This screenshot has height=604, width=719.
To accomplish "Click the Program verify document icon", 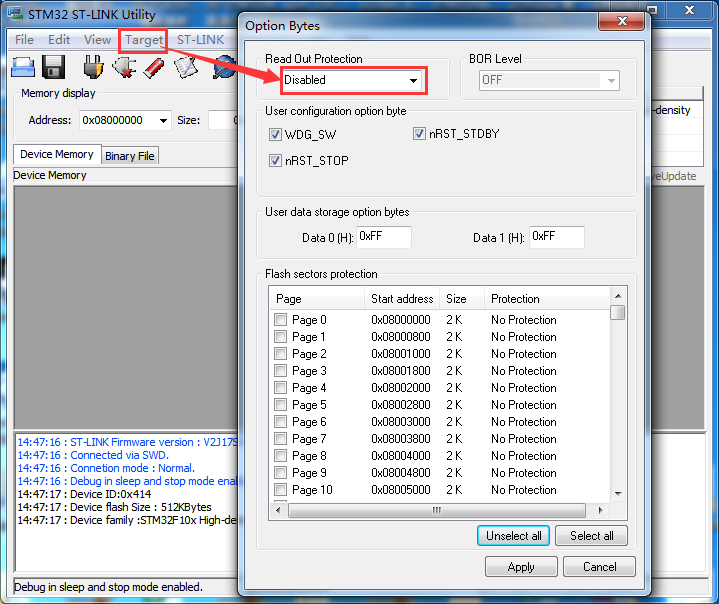I will coord(185,67).
